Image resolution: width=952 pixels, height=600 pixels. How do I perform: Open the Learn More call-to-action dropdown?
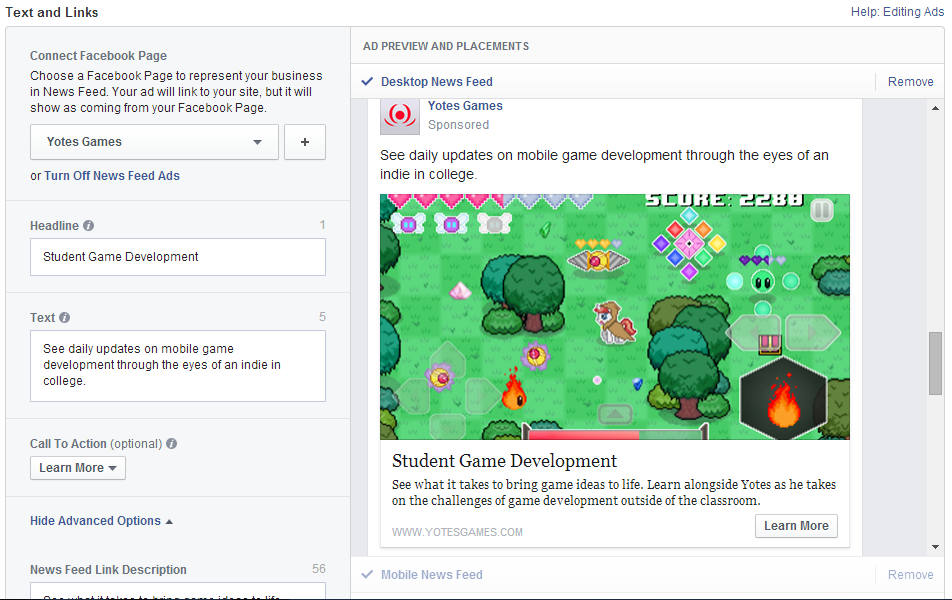pos(78,468)
